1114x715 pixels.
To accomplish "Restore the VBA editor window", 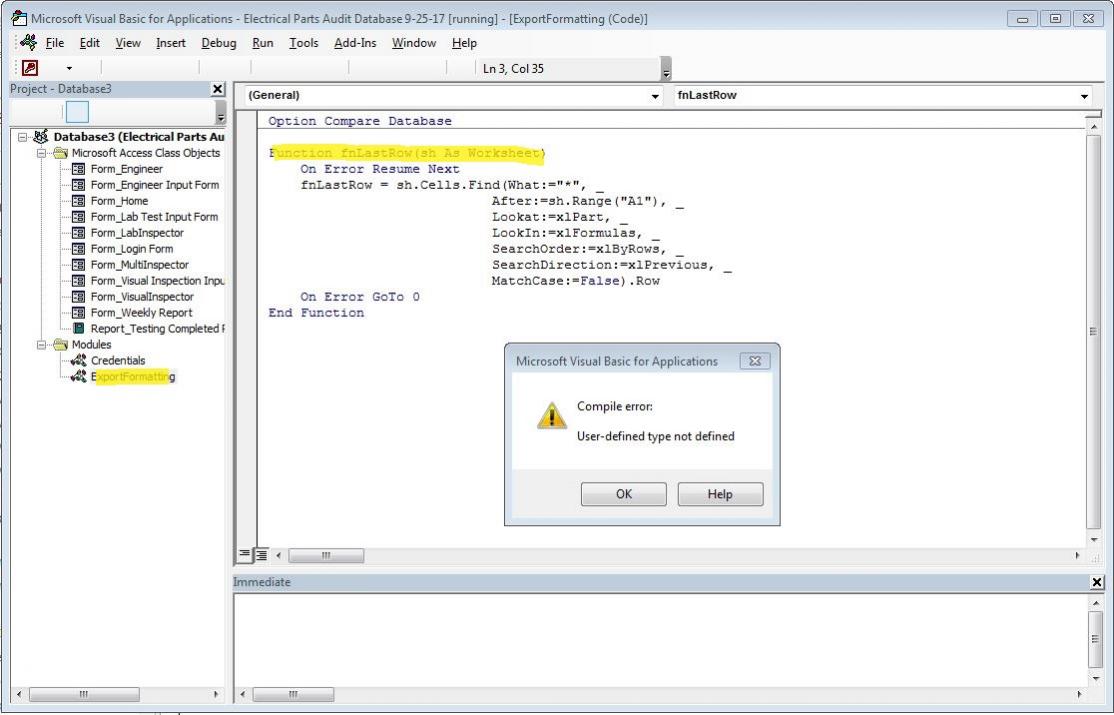I will tap(1055, 19).
